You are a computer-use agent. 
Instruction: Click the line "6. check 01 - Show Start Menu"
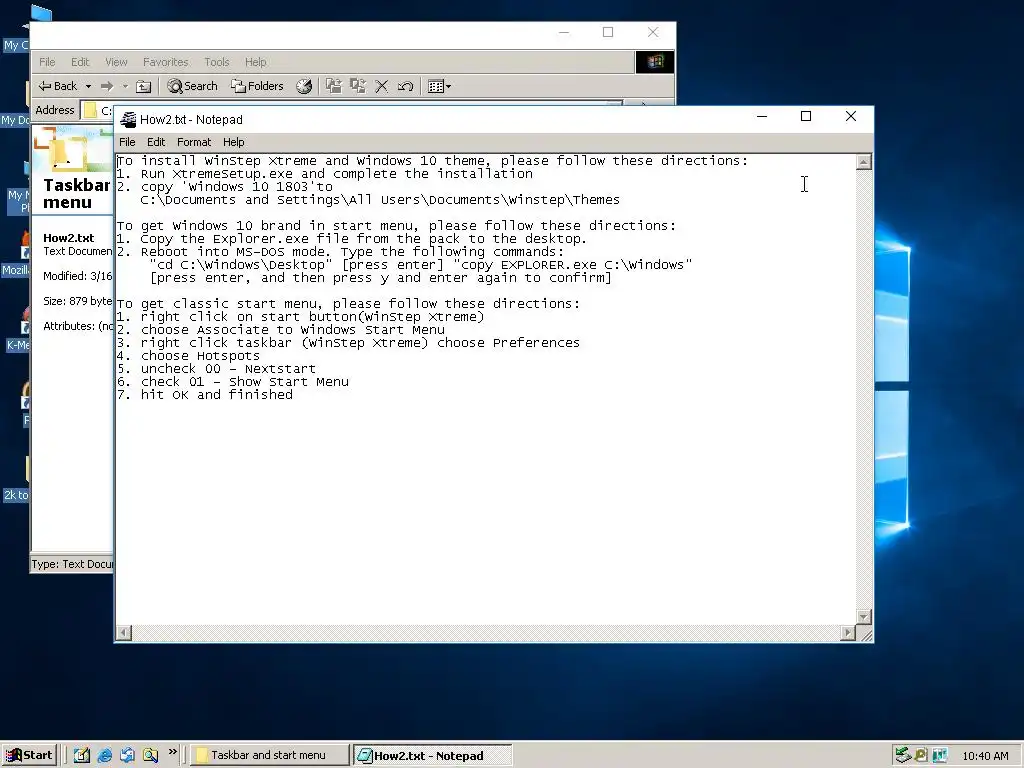pos(232,382)
